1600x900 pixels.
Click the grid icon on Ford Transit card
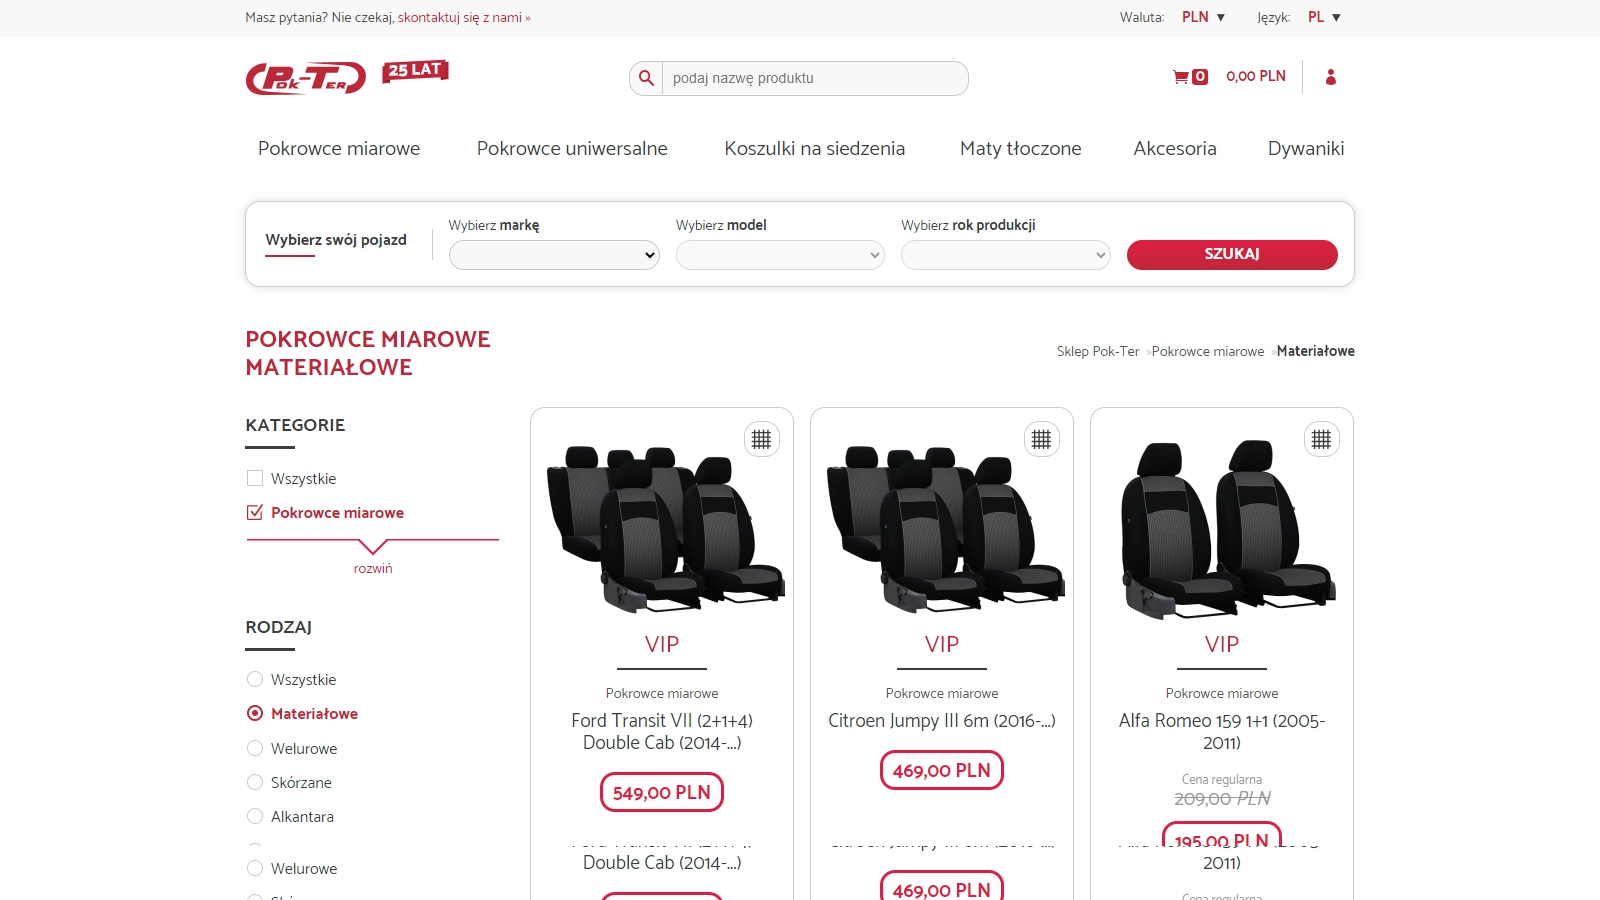[762, 439]
